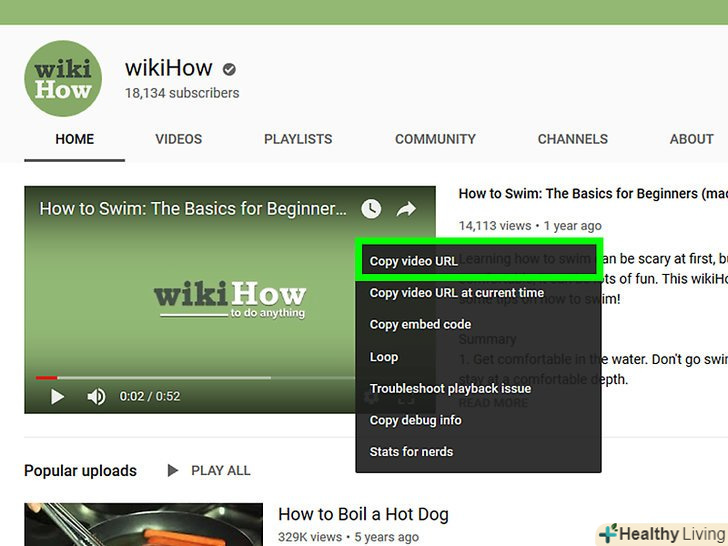Click the 0:02 / 0:52 time display
Viewport: 728px width, 546px height.
click(x=150, y=396)
